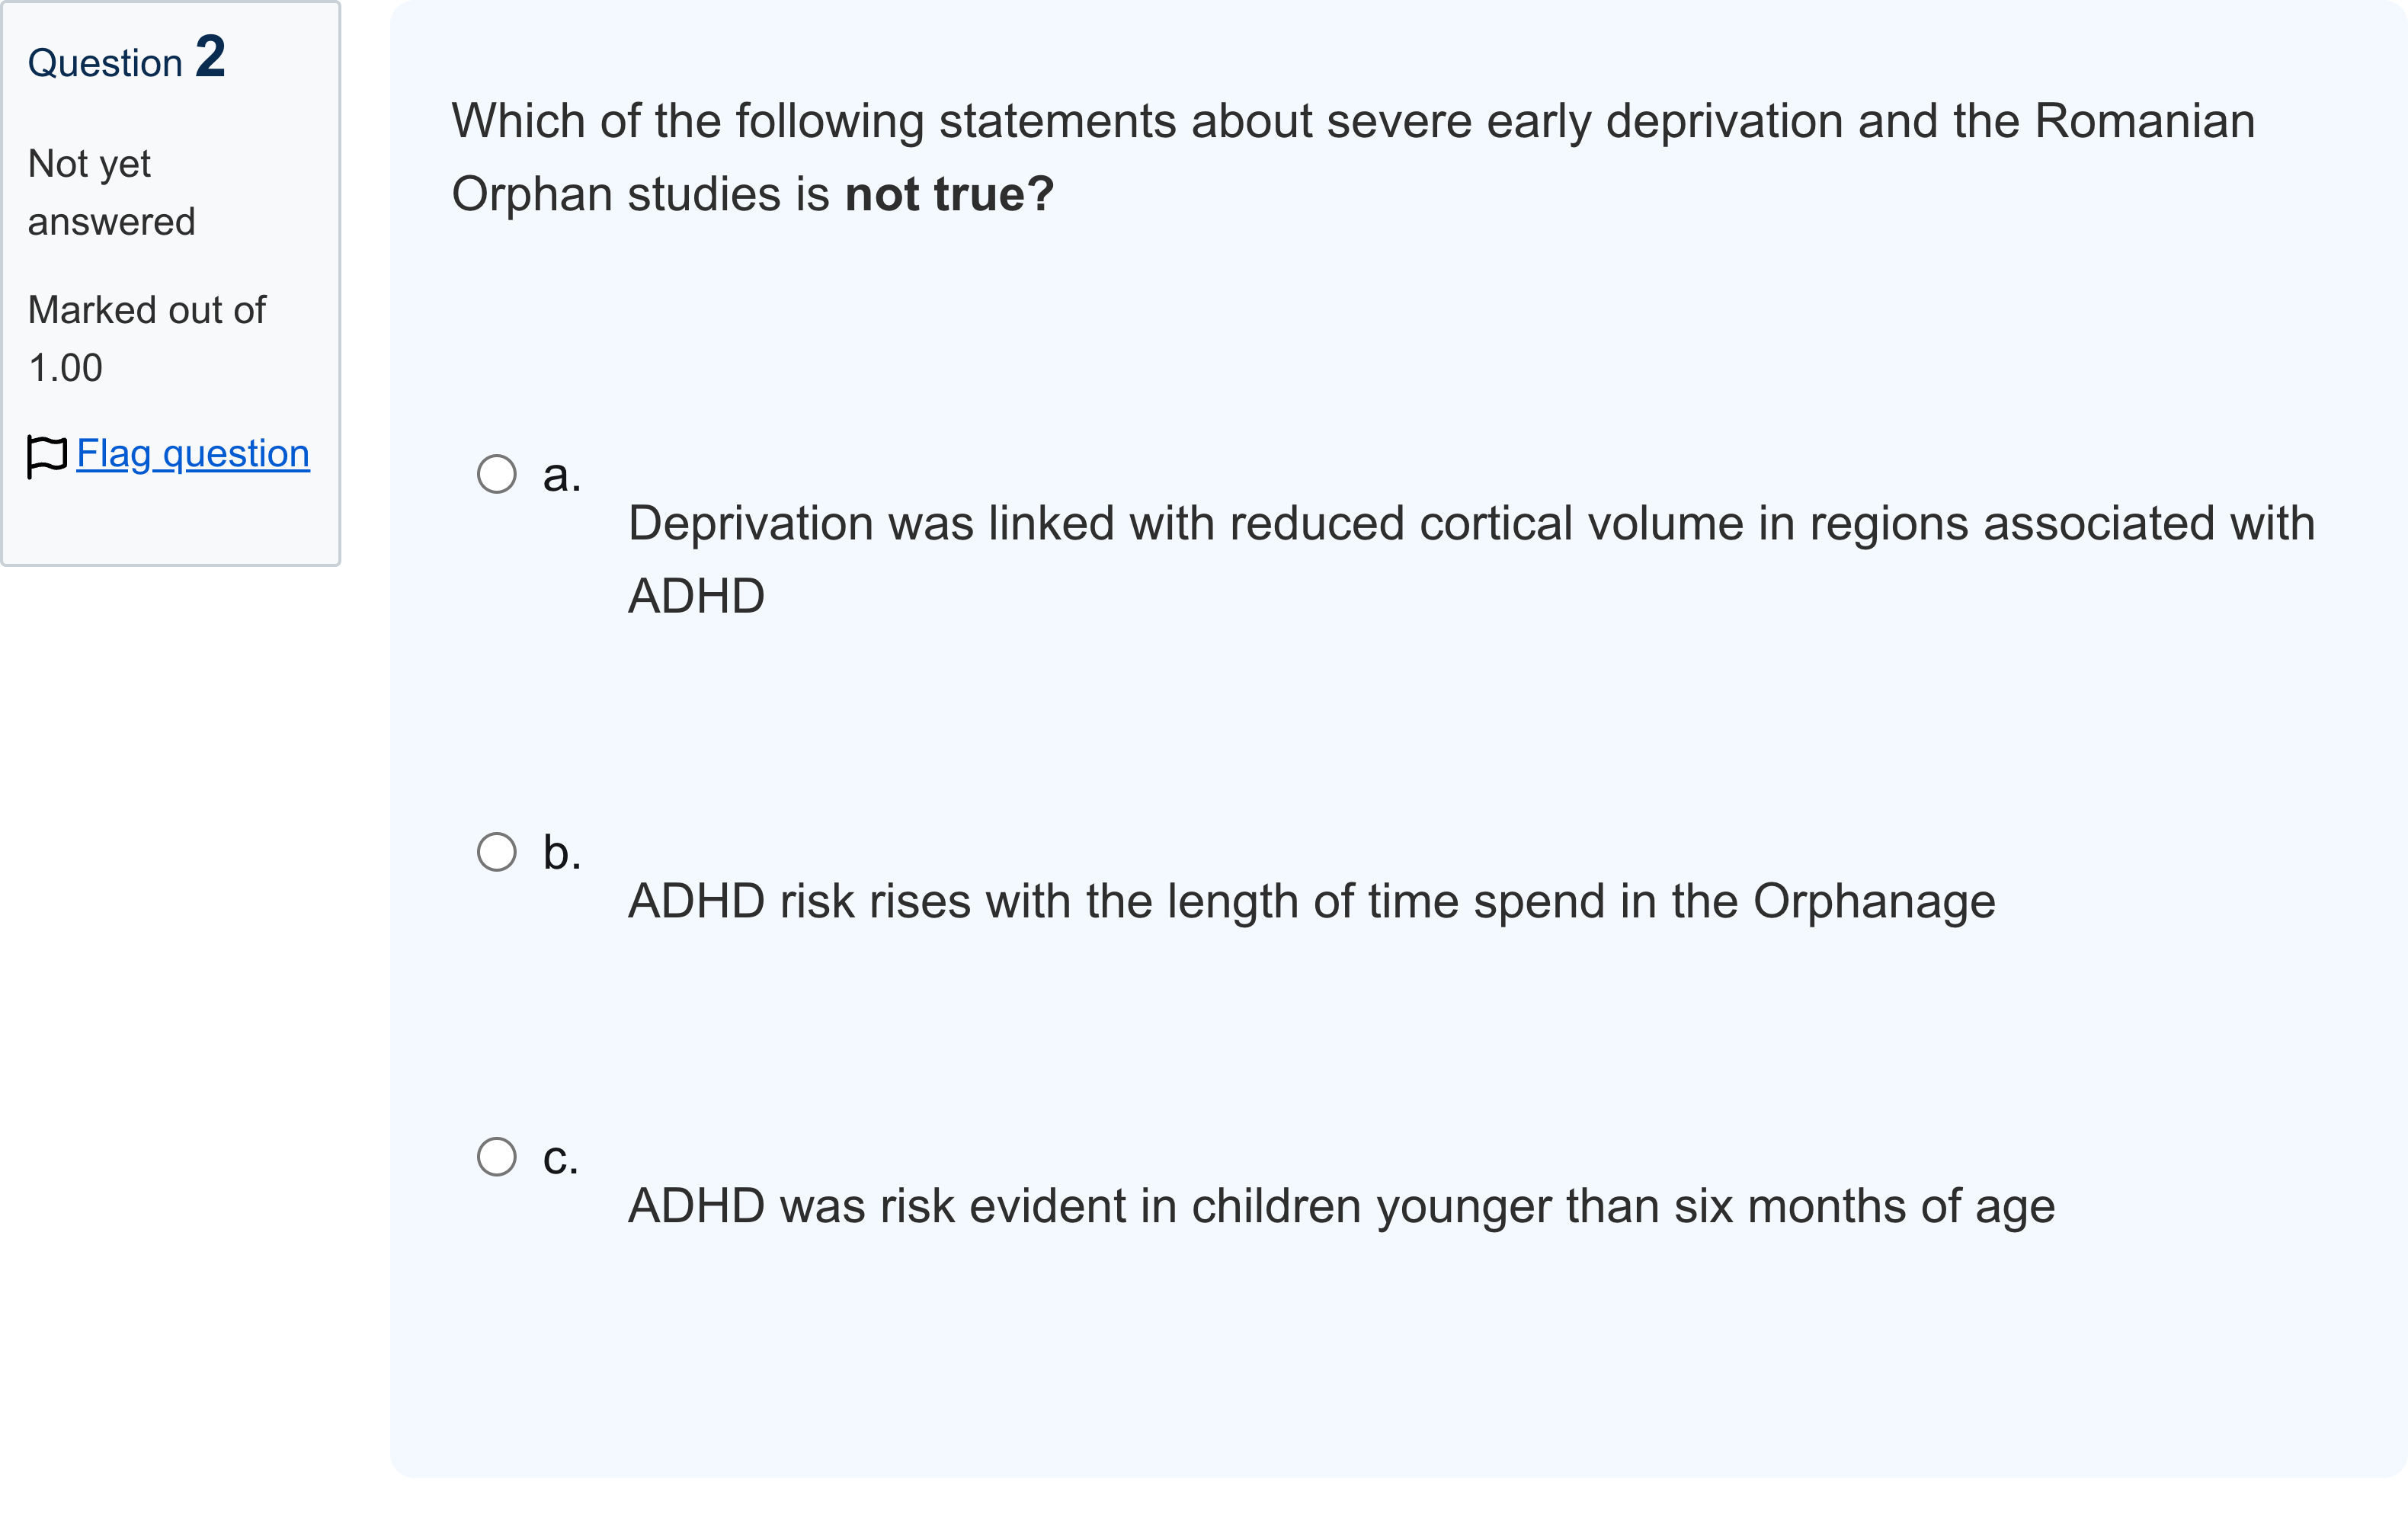Screen dimensions: 2408x1527
Task: Click the Question 2 heading
Action: (x=127, y=57)
